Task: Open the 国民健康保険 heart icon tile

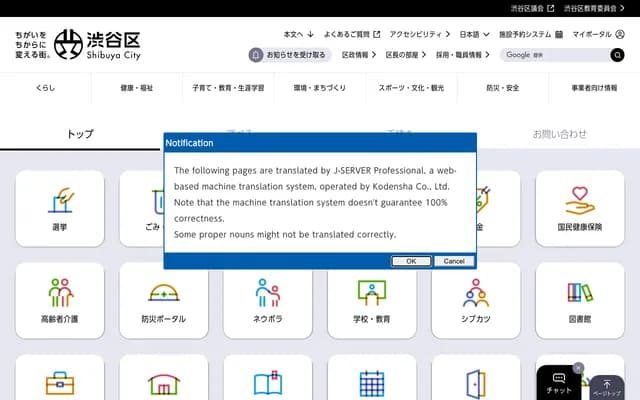Action: coord(579,200)
